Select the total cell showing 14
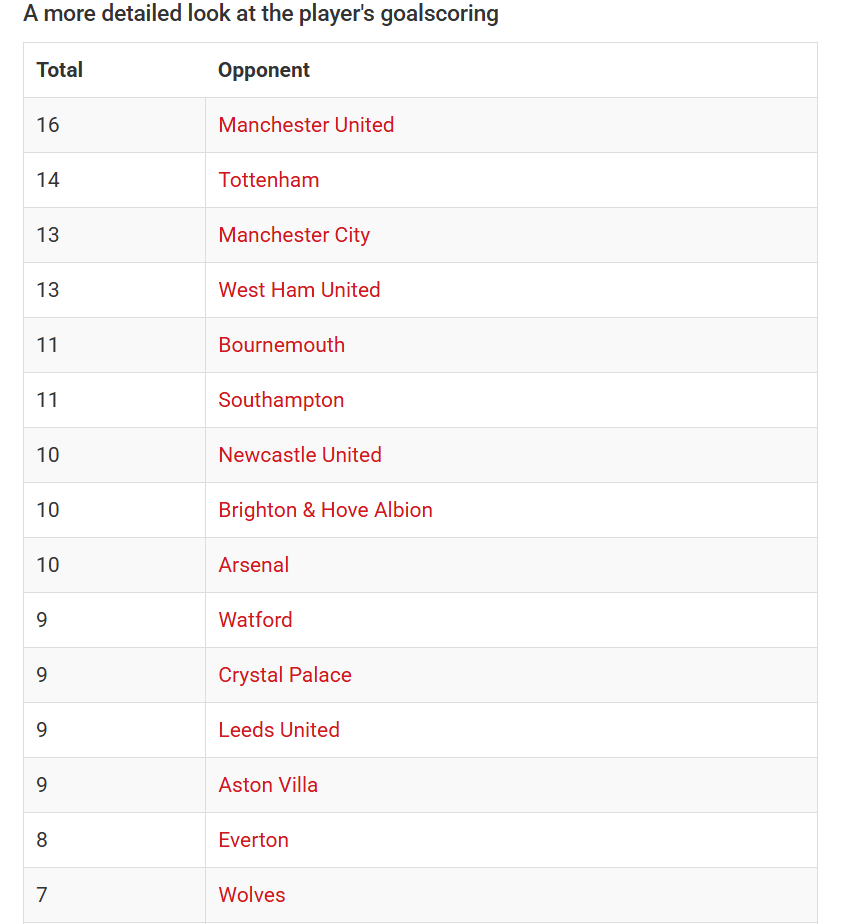 (x=114, y=180)
